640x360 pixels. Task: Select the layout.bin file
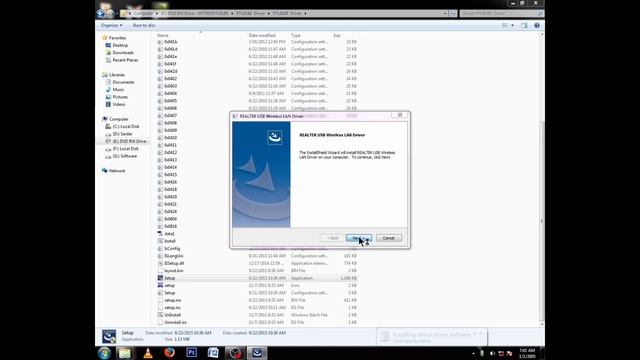(x=173, y=271)
